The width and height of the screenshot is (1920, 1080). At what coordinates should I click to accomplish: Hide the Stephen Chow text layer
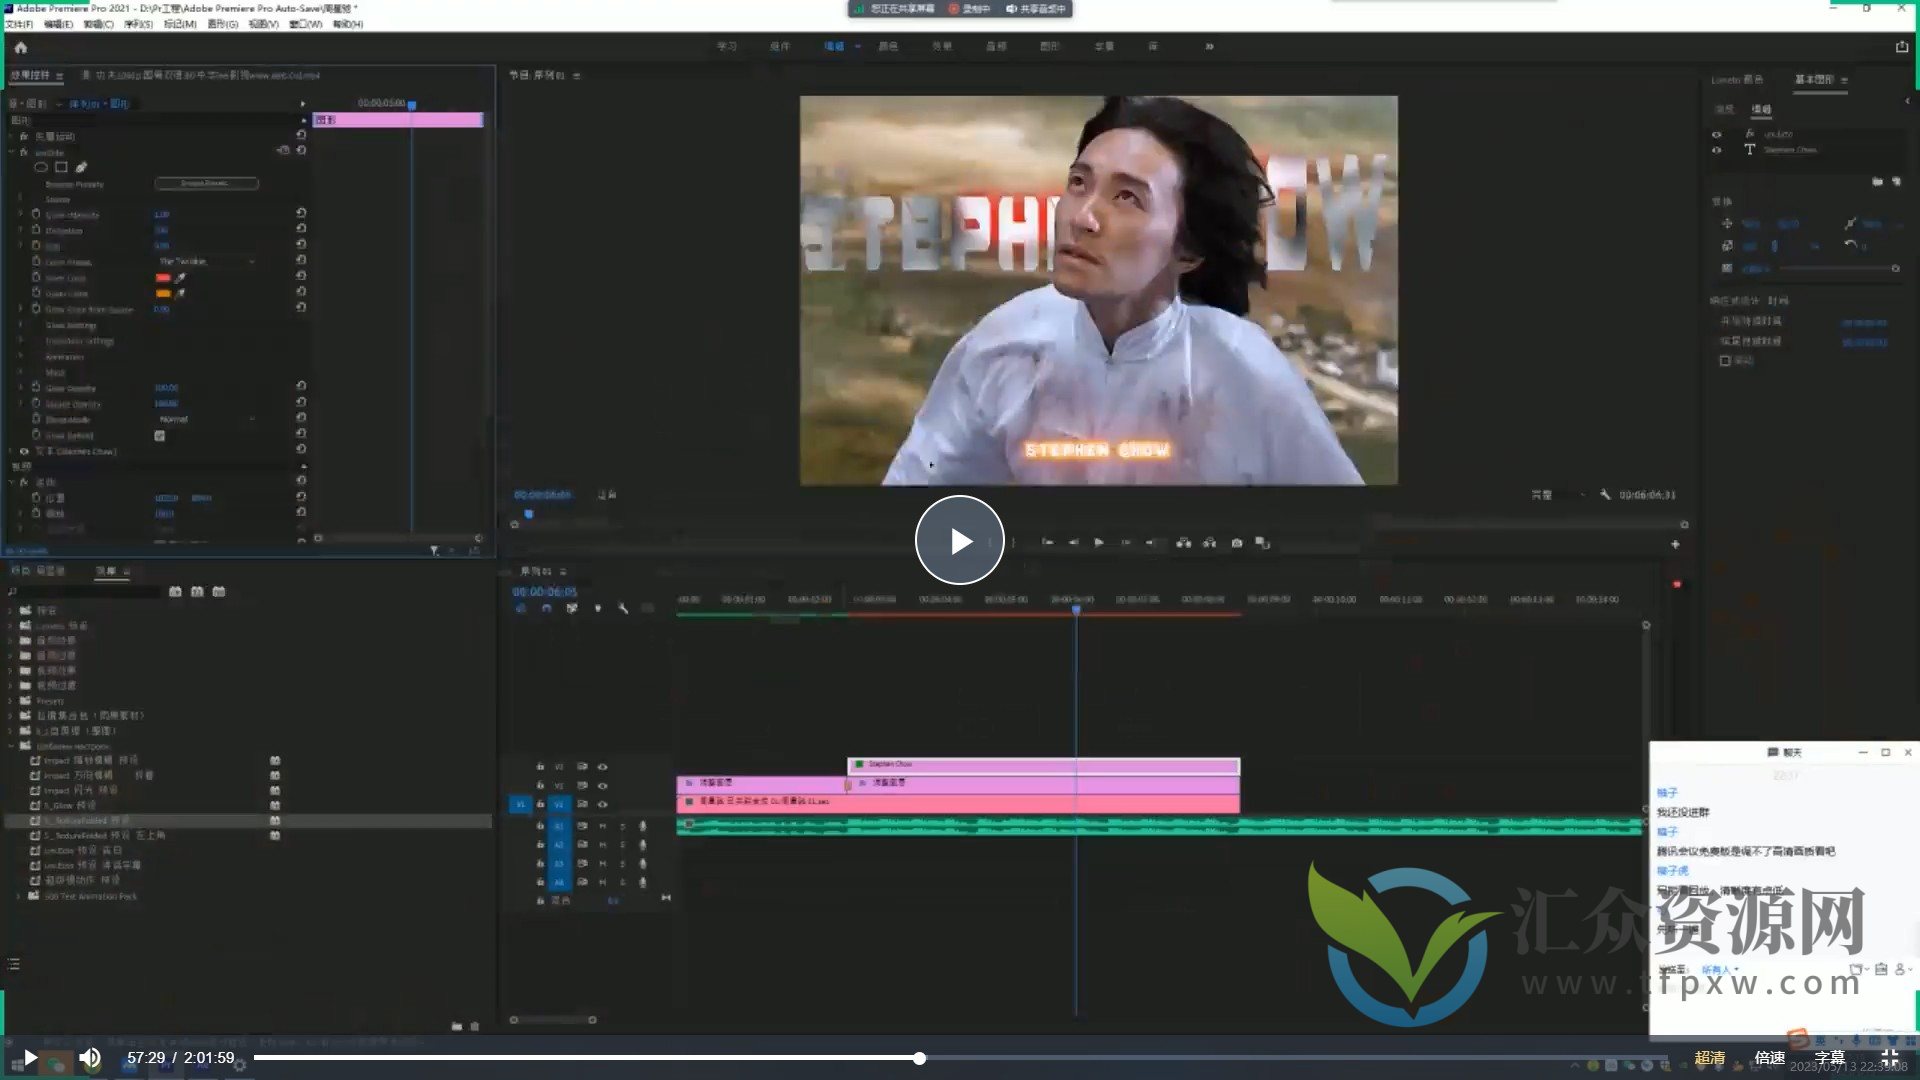click(1717, 150)
